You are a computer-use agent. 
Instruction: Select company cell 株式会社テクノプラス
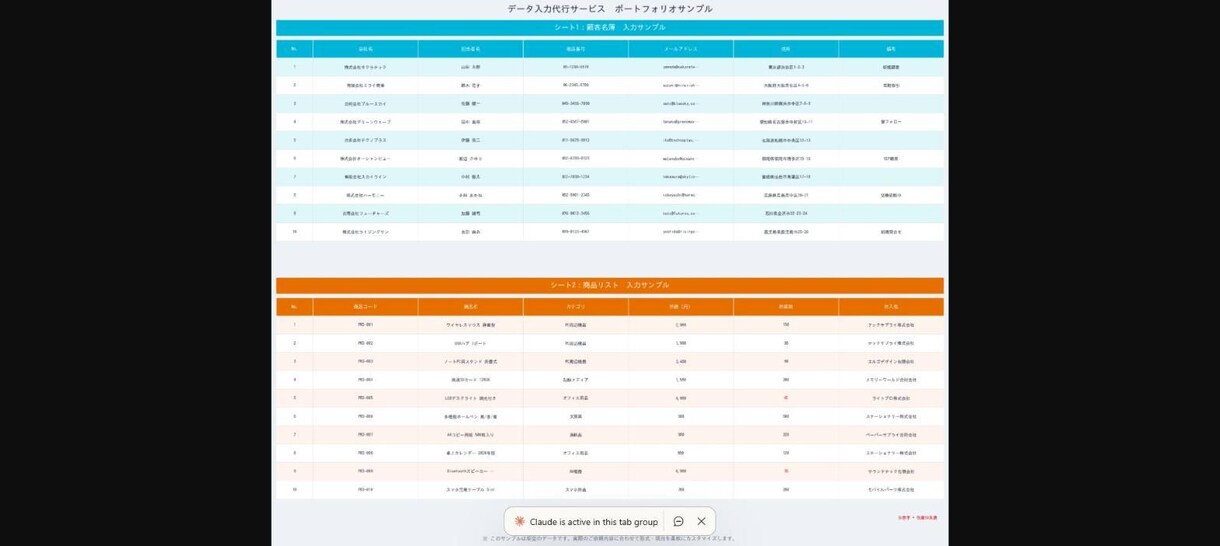pos(365,140)
